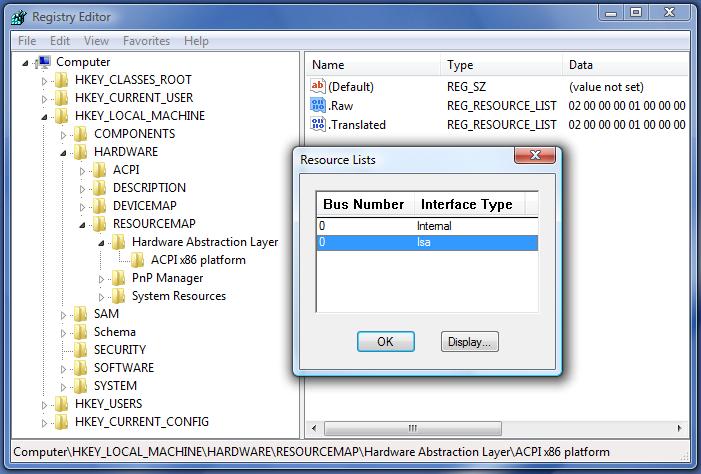
Task: Collapse the Computer root node
Action: pyautogui.click(x=25, y=63)
